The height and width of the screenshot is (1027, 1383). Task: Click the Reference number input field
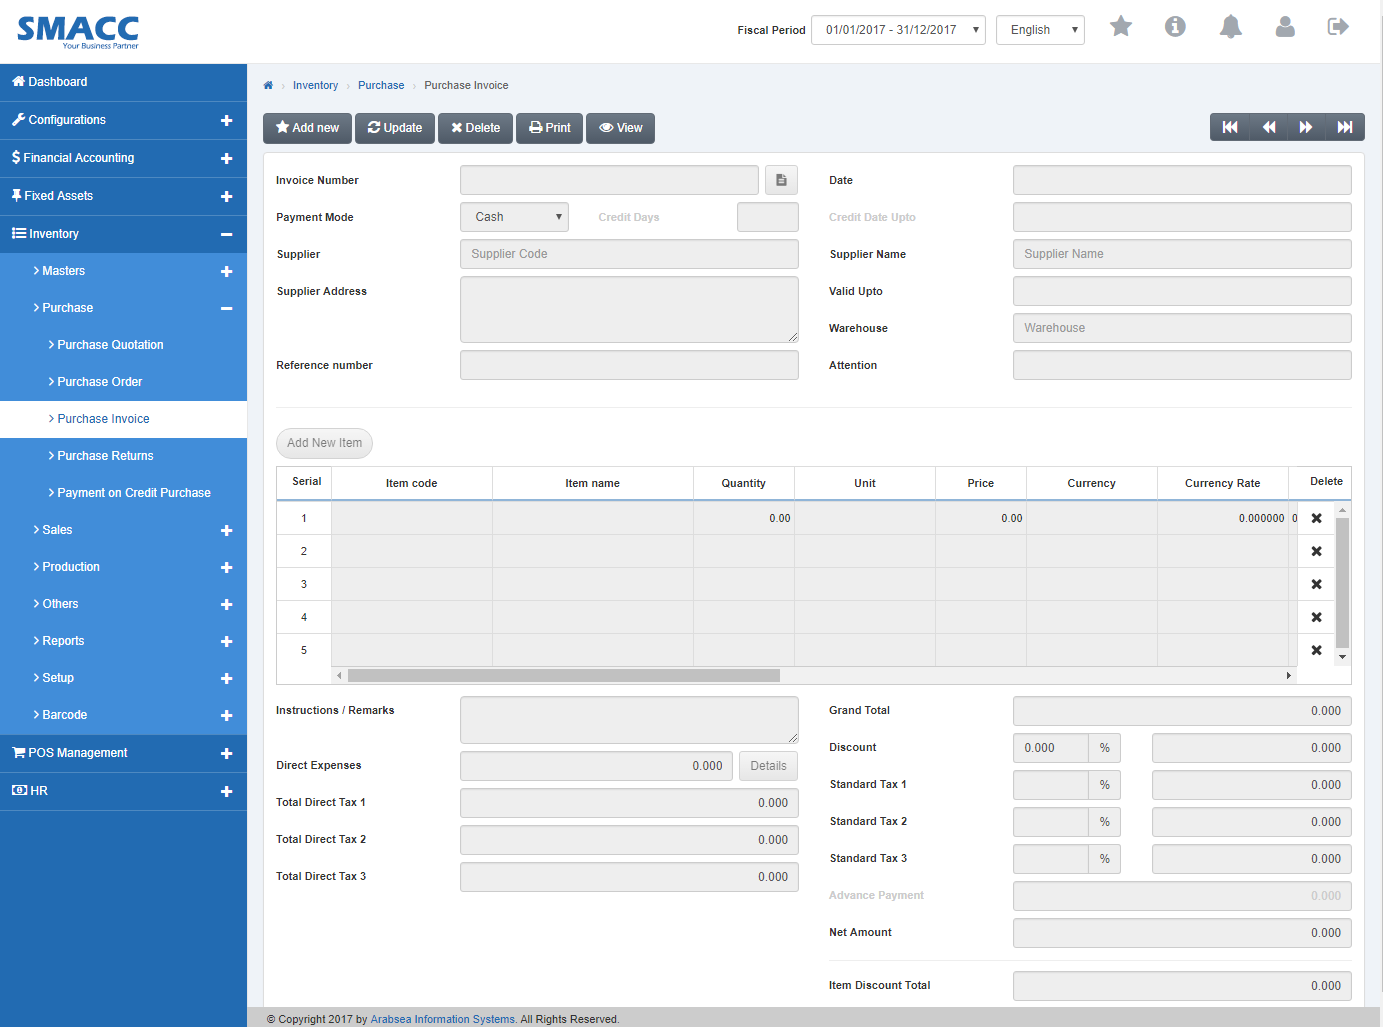click(x=628, y=365)
